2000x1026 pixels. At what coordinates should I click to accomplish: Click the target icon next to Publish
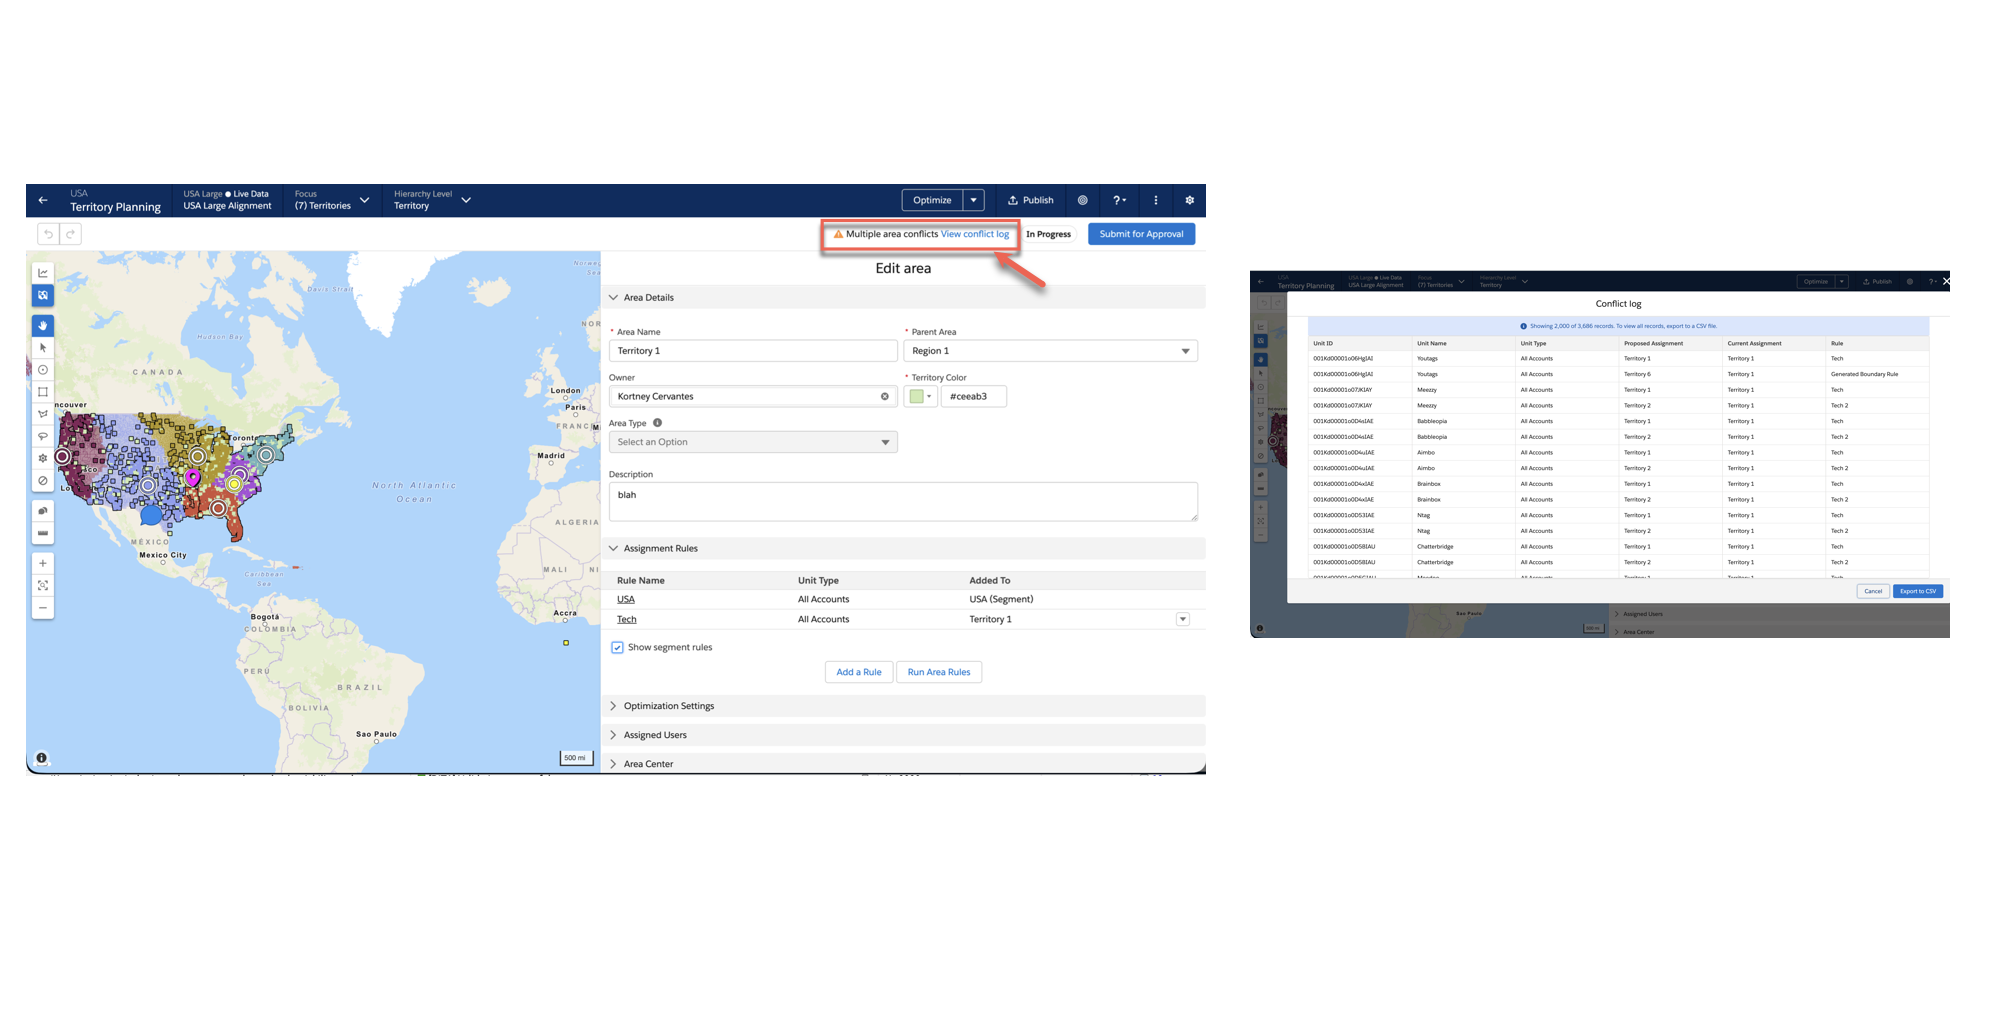coord(1082,200)
